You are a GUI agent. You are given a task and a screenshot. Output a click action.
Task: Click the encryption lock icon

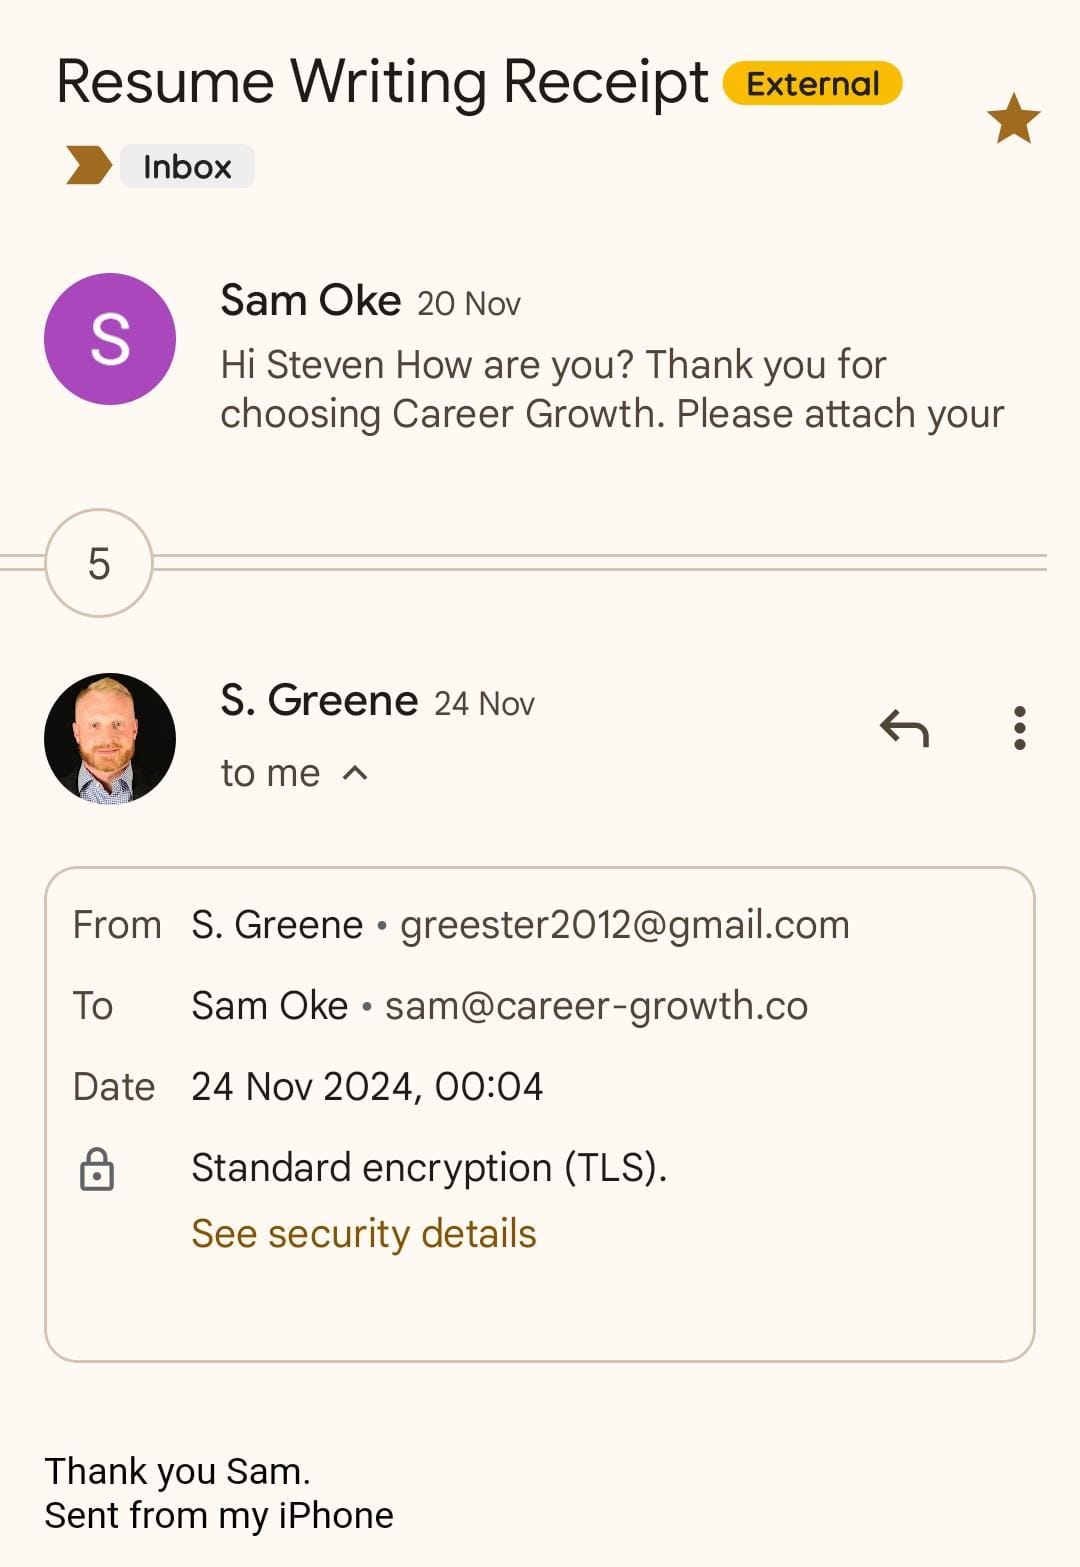pos(97,1169)
